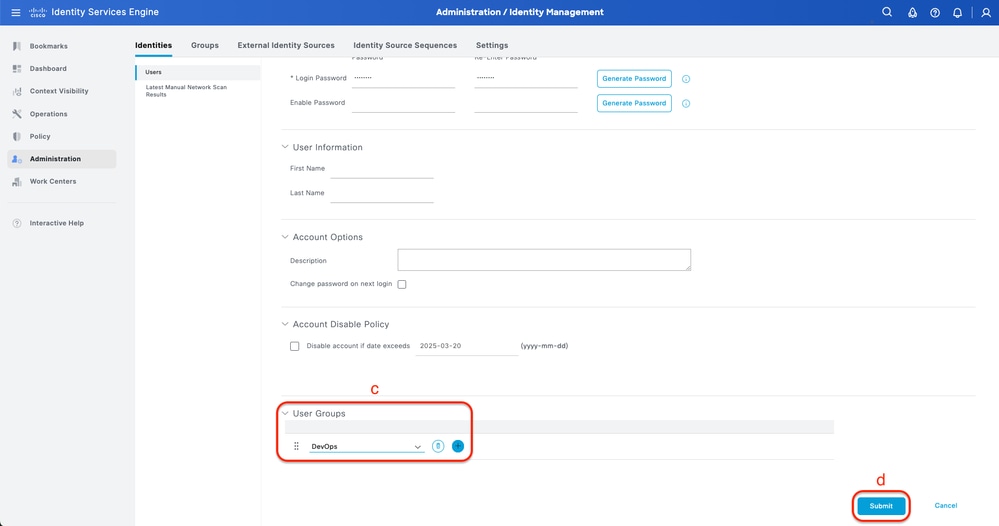Go to Bookmarks in sidebar
The height and width of the screenshot is (526, 999).
pos(48,46)
